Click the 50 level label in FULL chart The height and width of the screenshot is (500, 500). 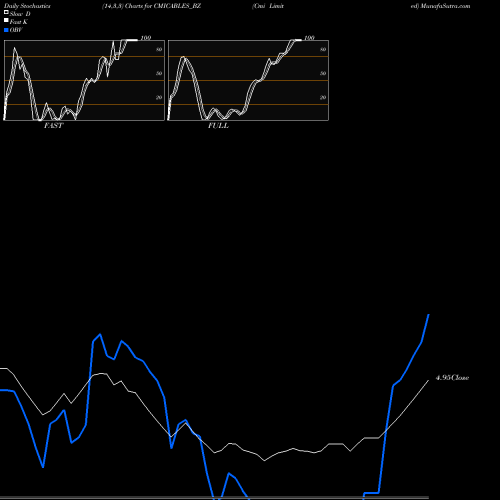coord(323,73)
